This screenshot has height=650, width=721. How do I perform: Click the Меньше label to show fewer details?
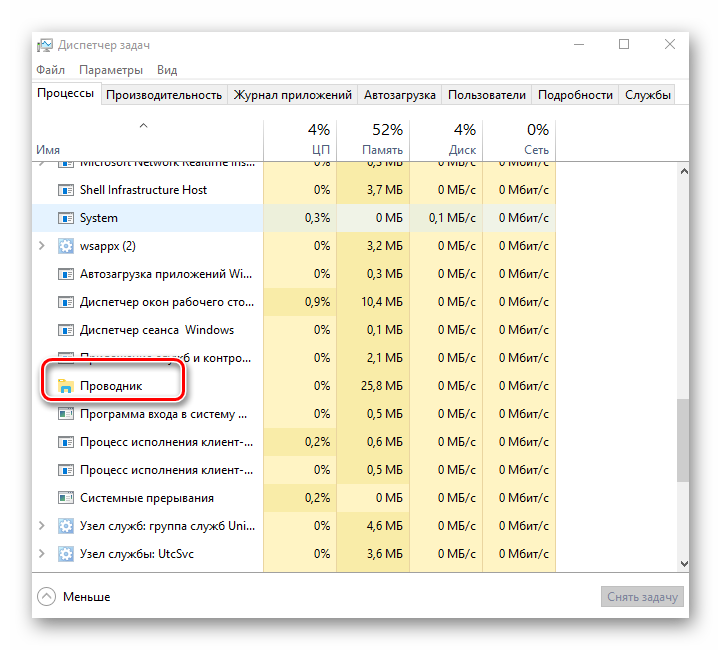click(x=86, y=597)
